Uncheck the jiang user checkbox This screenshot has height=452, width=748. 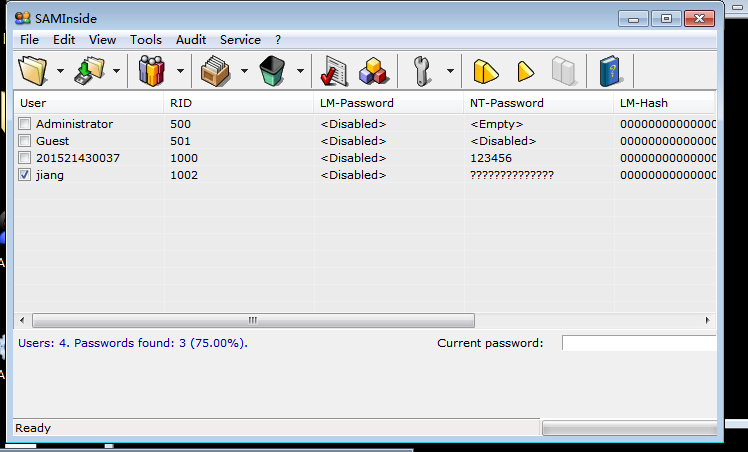24,175
